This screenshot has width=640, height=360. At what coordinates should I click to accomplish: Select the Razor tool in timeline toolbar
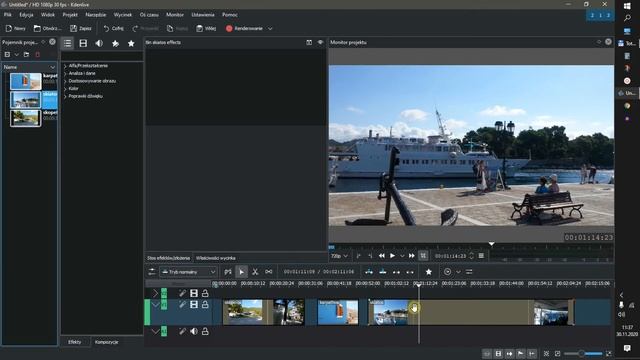coord(255,272)
